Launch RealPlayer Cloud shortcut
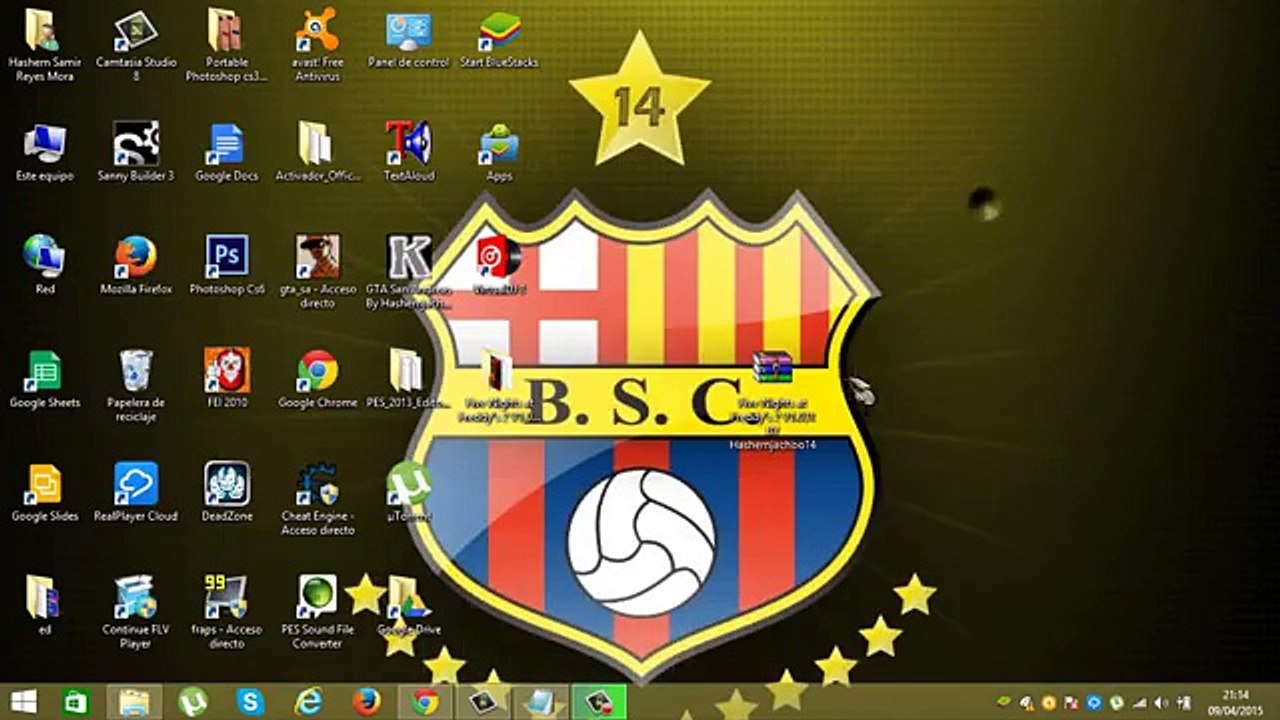This screenshot has width=1280, height=720. [136, 492]
